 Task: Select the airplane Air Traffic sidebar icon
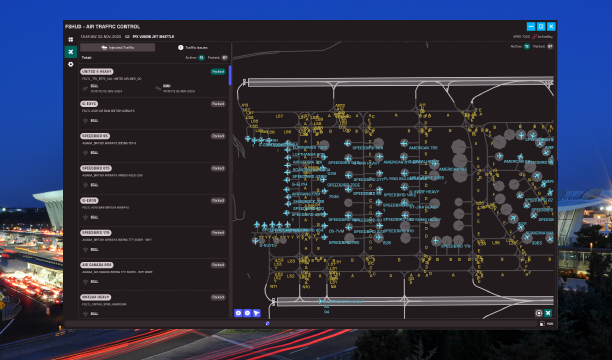(x=71, y=52)
